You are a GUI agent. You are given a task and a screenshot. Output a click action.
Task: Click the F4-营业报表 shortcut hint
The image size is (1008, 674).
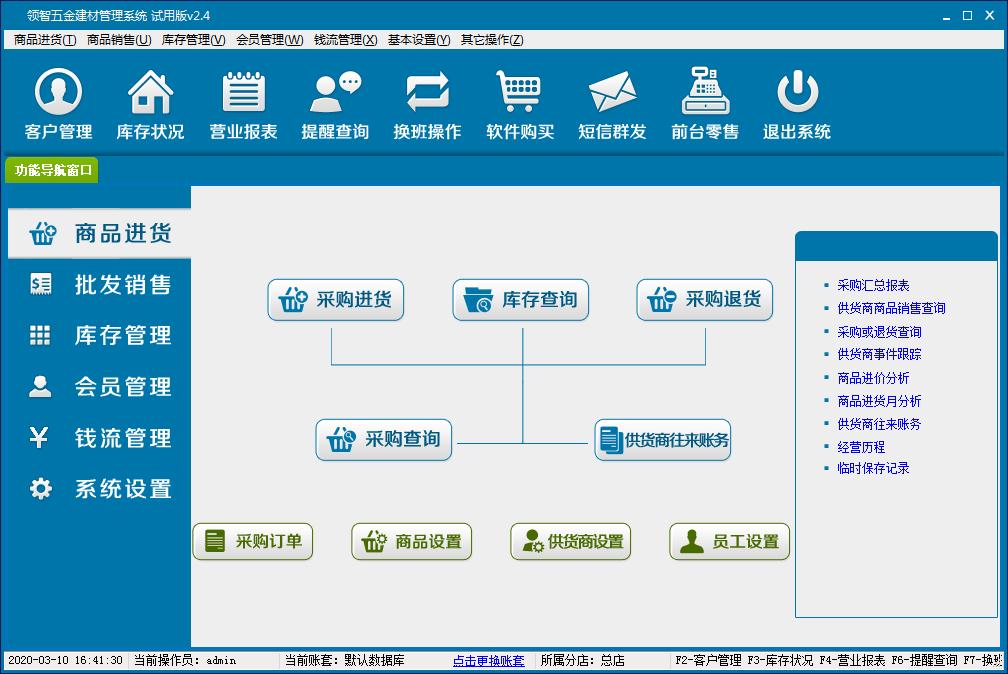tap(852, 660)
